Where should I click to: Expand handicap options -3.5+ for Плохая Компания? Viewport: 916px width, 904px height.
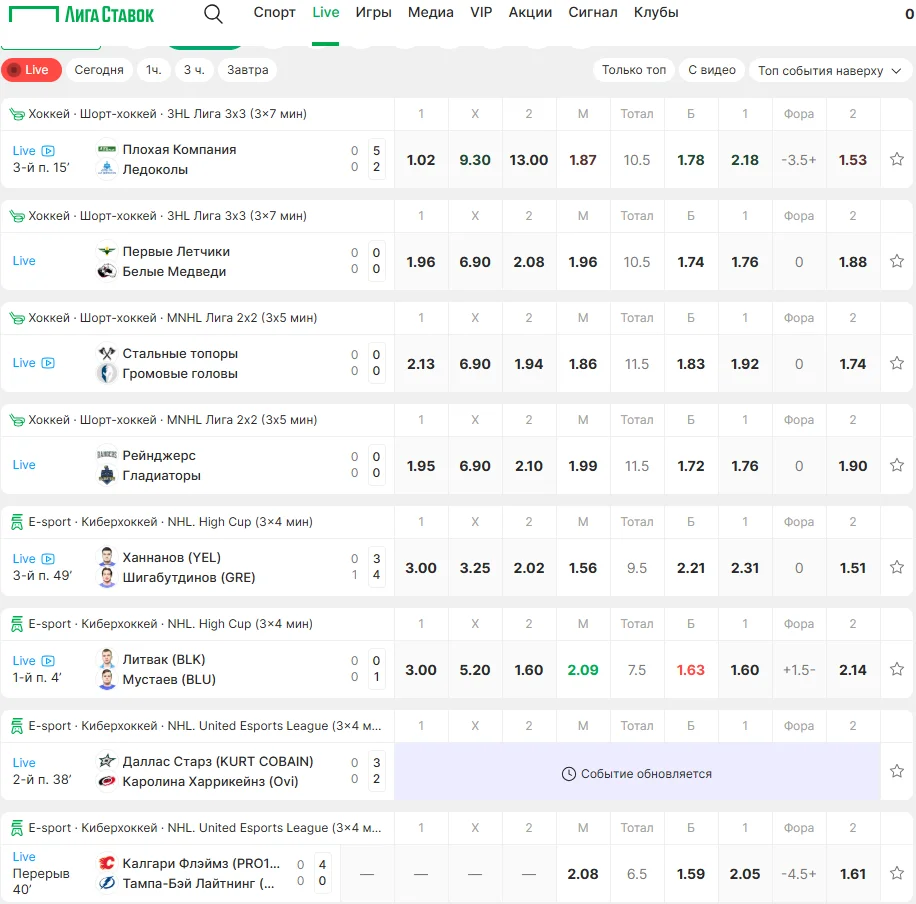[799, 160]
